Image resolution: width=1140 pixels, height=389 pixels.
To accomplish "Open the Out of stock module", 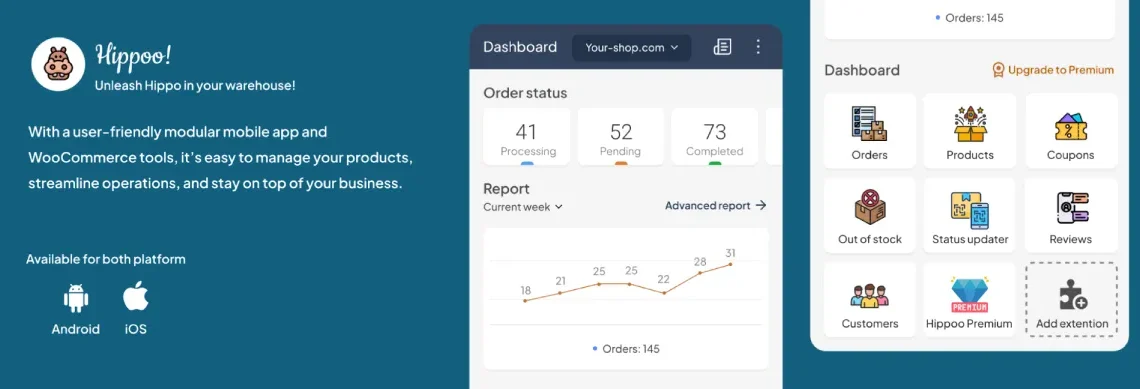I will coord(870,215).
